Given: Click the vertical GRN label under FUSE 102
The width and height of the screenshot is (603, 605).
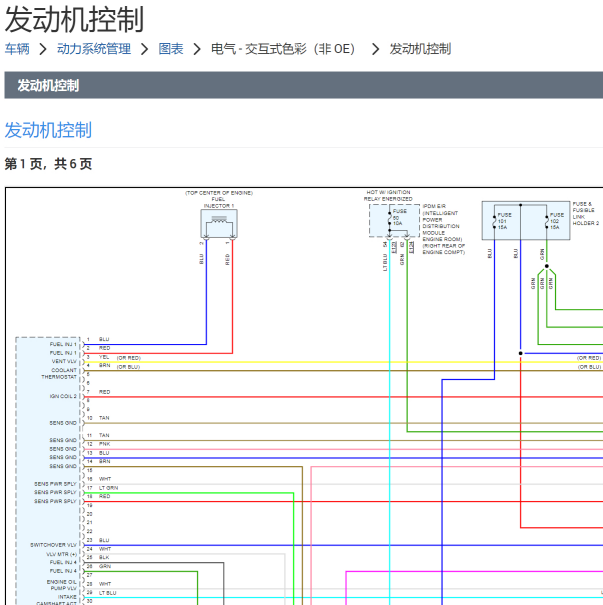Looking at the screenshot, I should click(x=542, y=254).
